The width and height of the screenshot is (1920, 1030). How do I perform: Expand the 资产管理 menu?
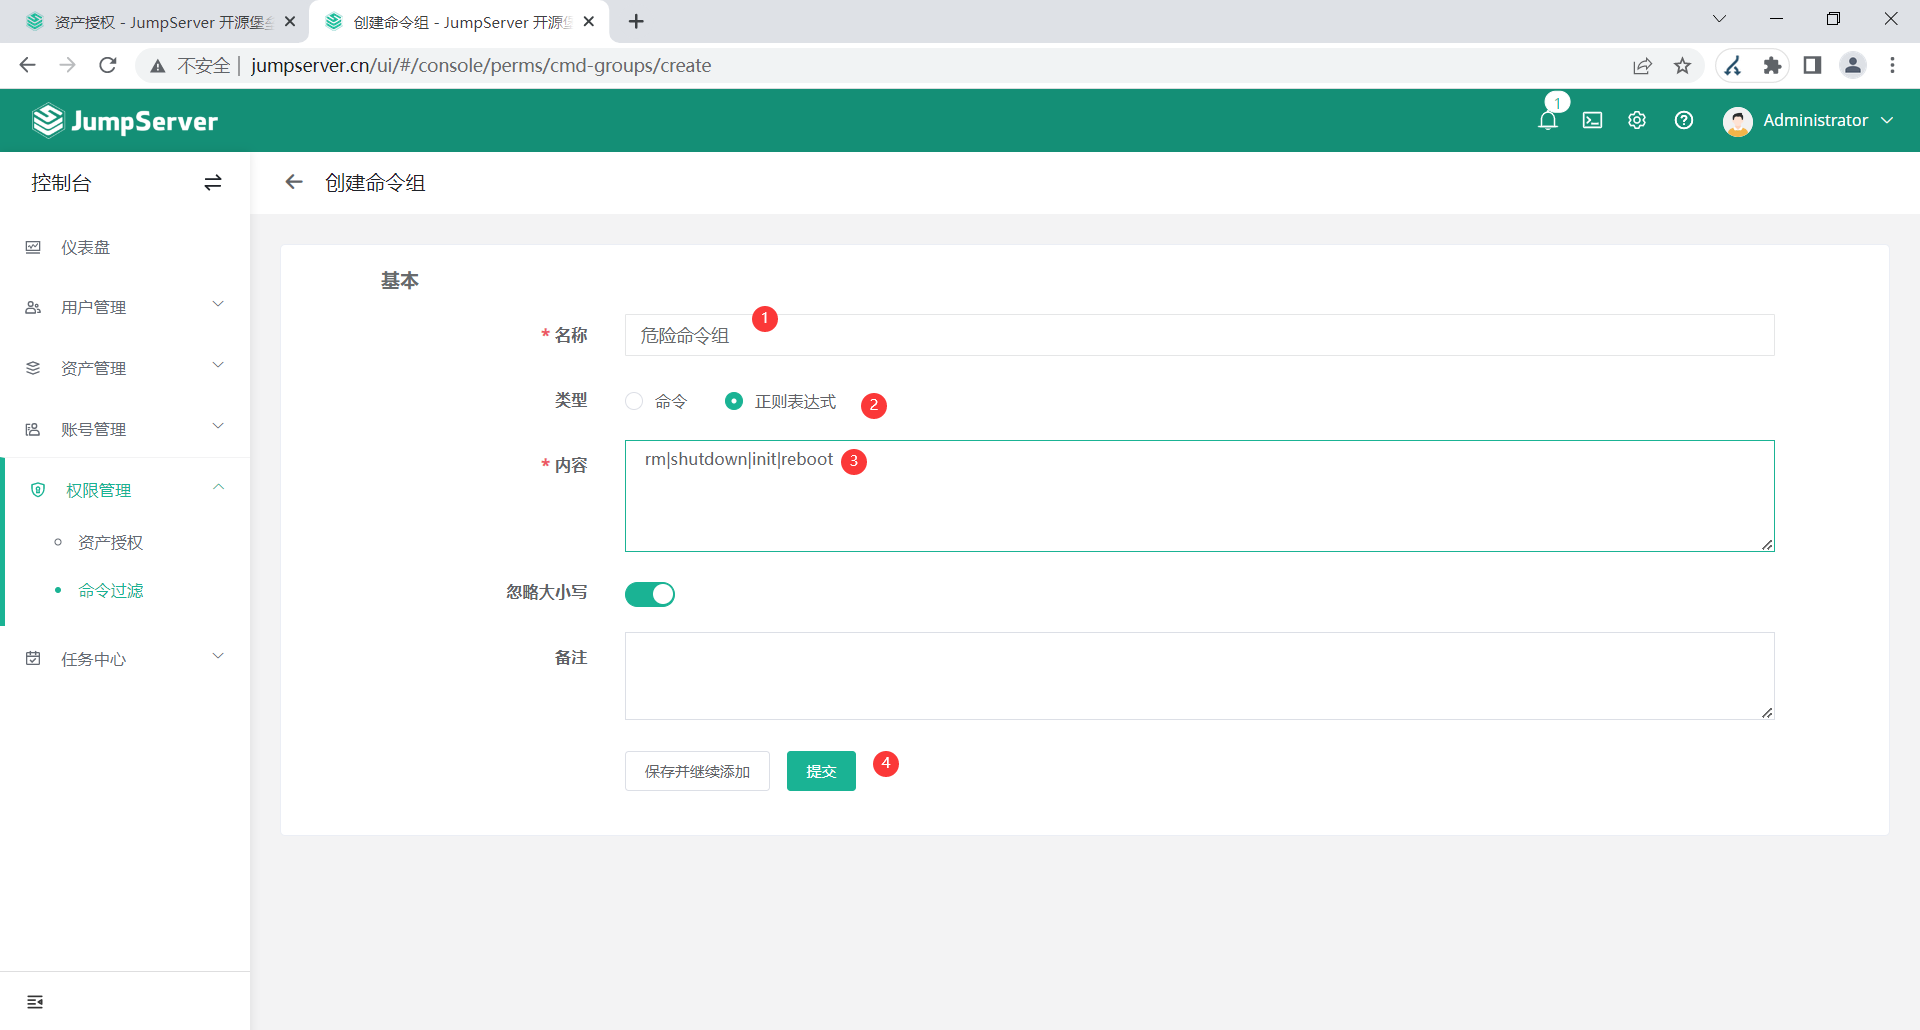[218, 365]
